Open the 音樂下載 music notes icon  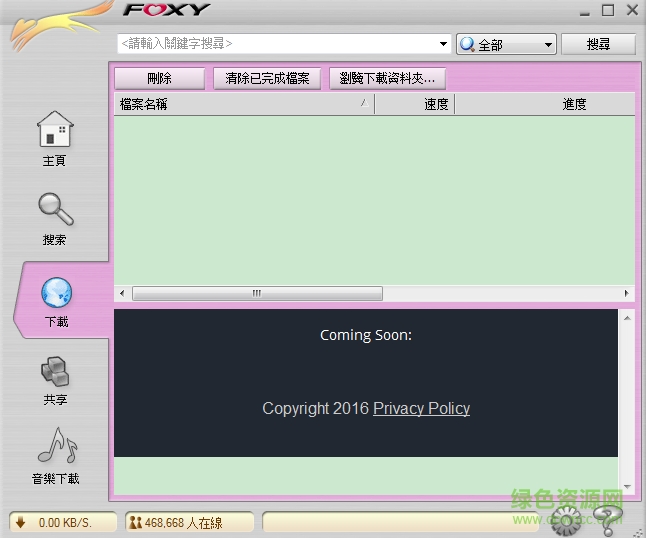[x=55, y=447]
